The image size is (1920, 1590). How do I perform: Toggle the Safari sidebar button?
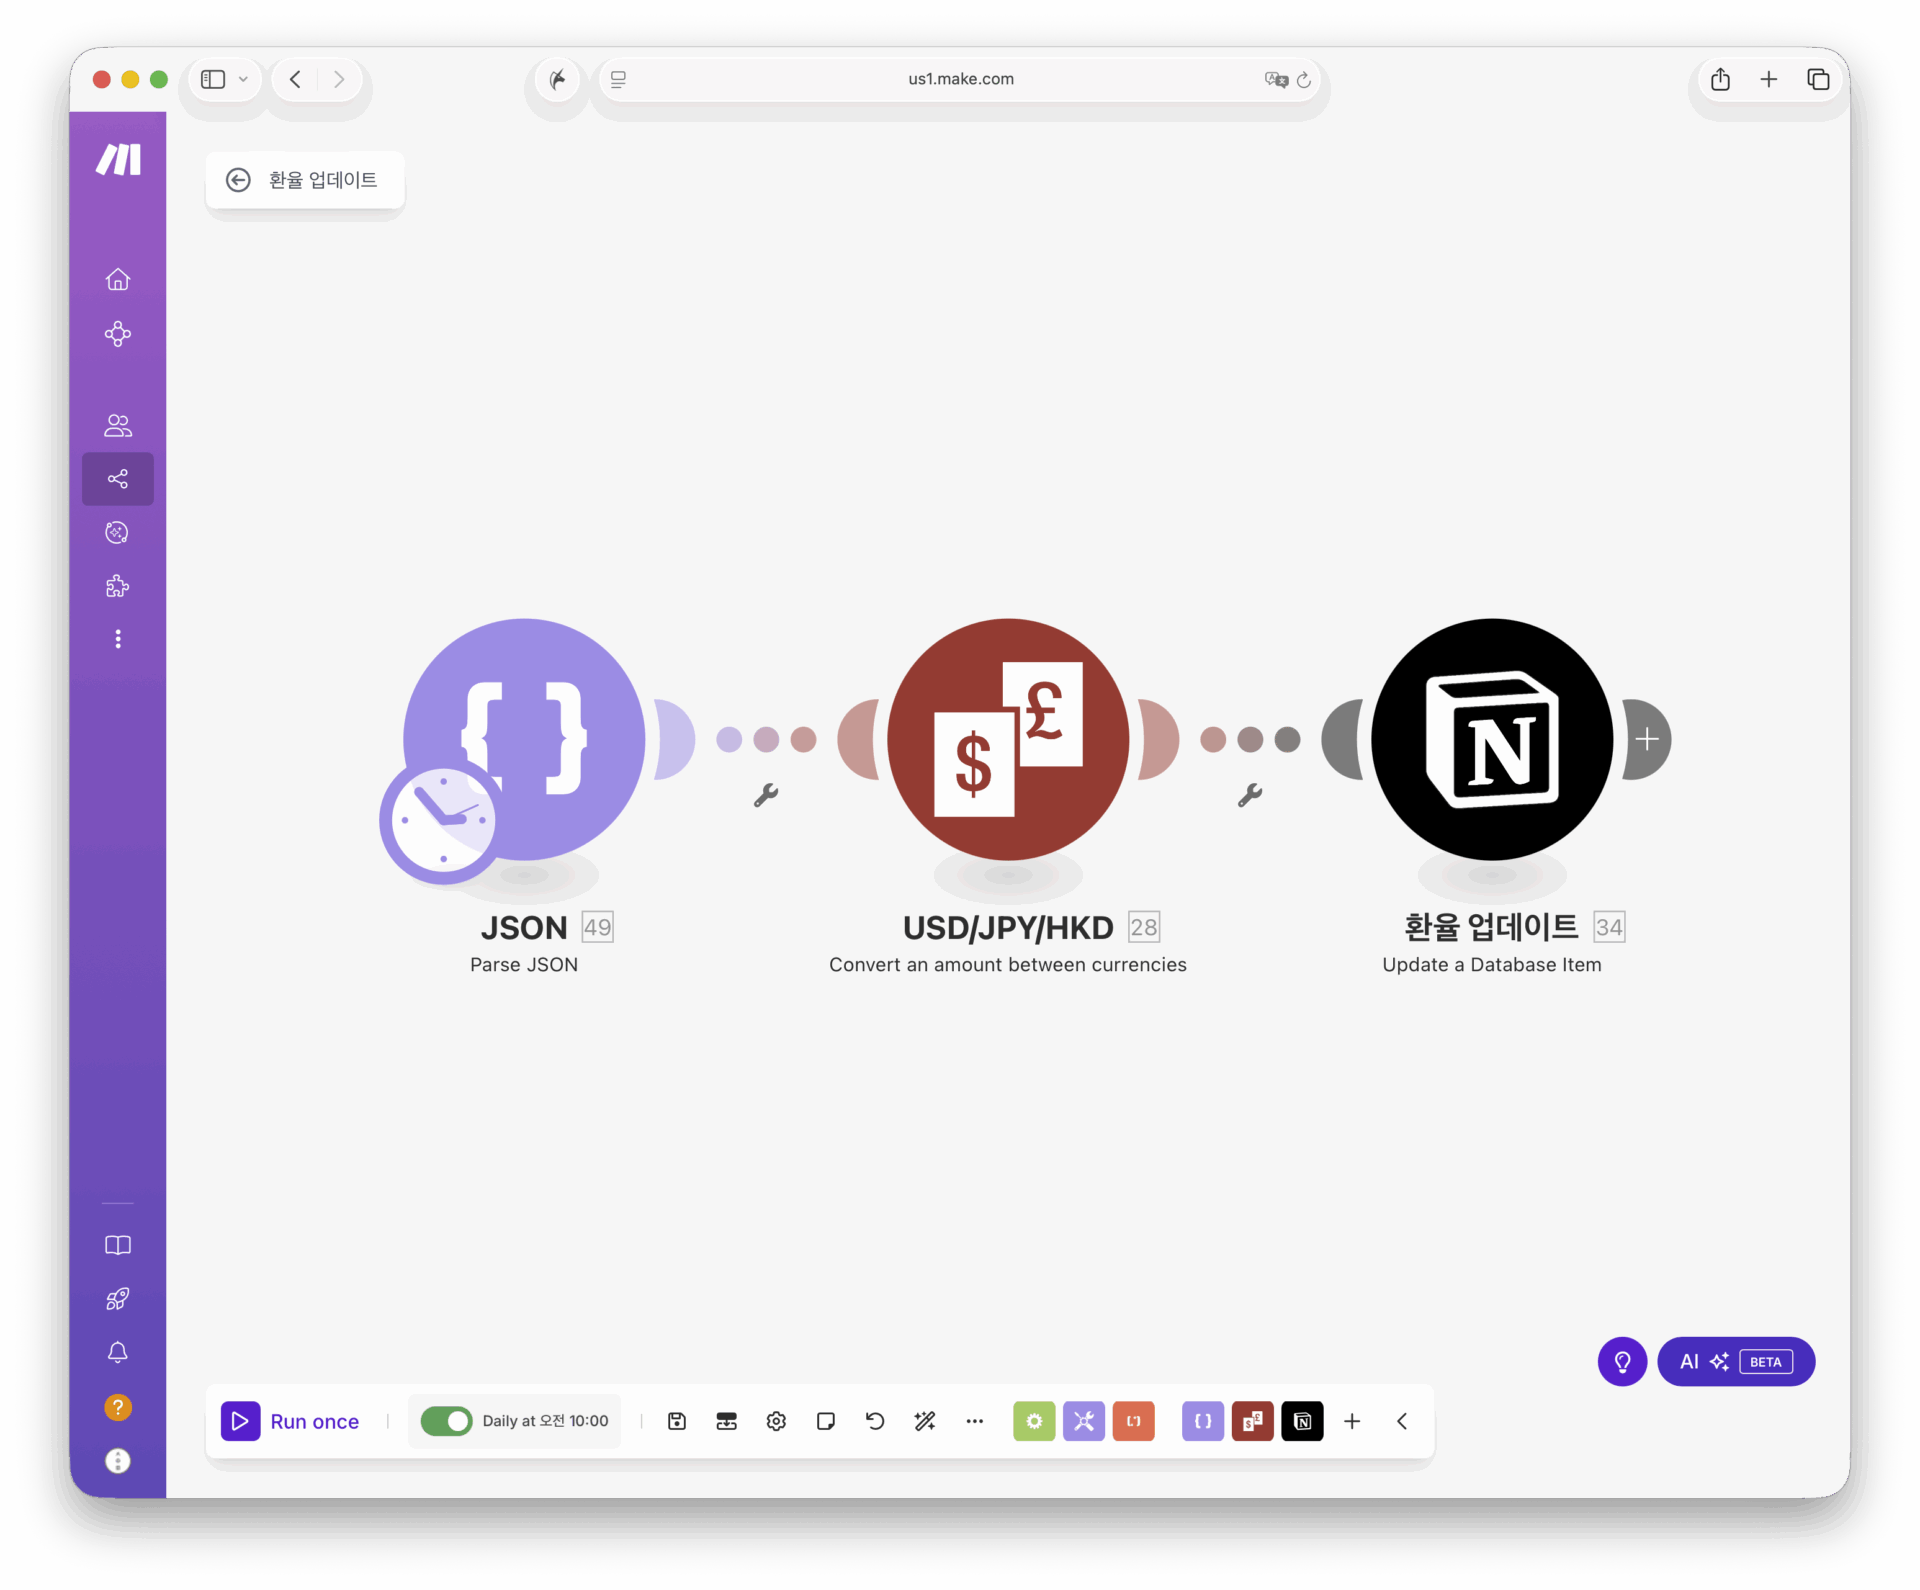click(x=213, y=79)
